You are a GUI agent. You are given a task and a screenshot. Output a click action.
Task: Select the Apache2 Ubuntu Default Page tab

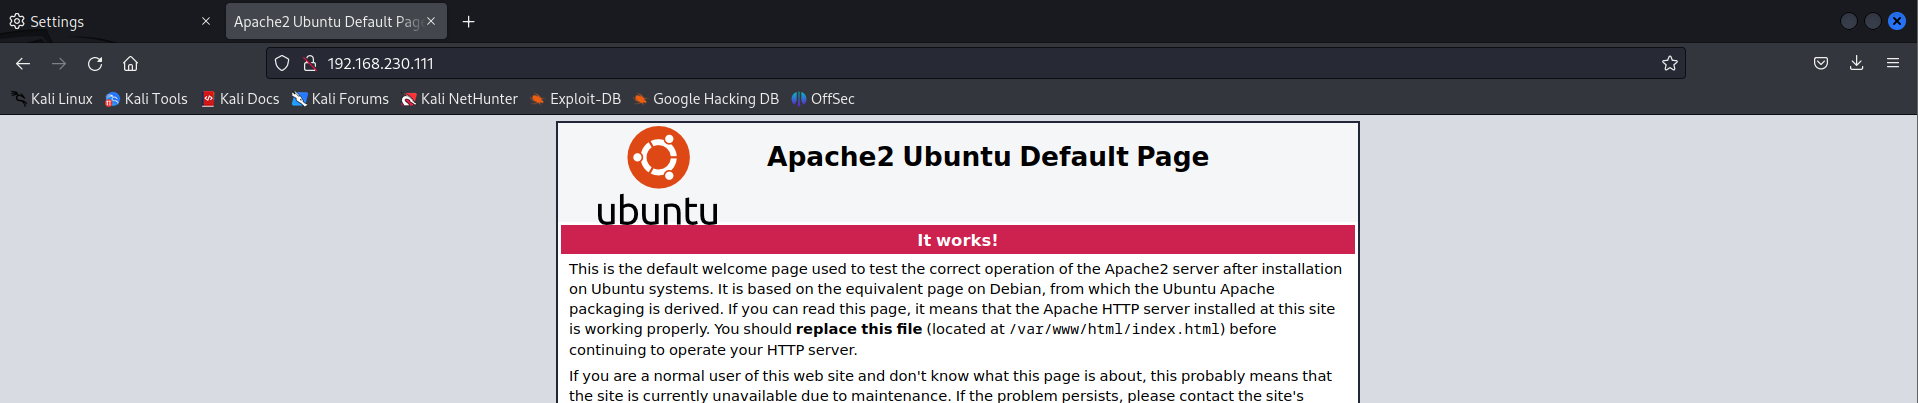point(336,21)
